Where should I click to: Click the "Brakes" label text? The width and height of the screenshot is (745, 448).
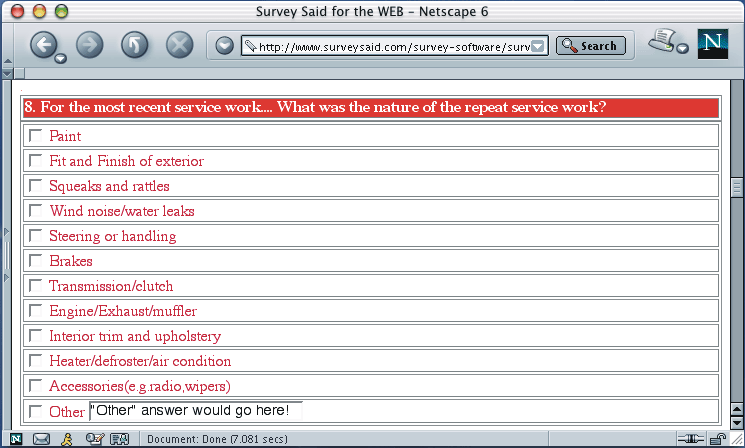71,261
